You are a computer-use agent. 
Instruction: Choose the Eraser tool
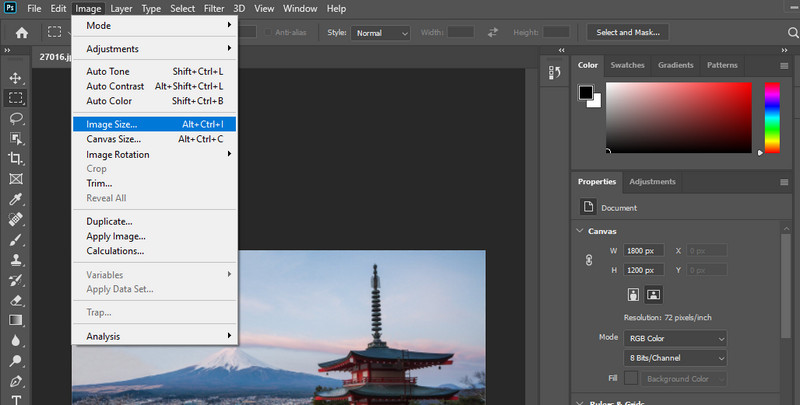16,300
